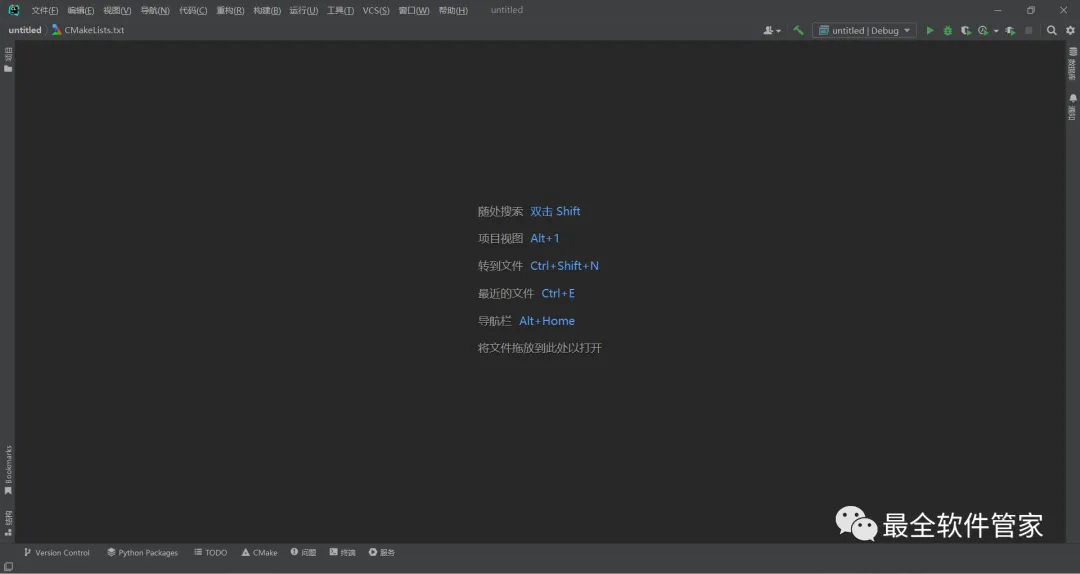Screen dimensions: 1080x574
Task: Toggle tool window bars icon in status bar
Action: point(8,567)
